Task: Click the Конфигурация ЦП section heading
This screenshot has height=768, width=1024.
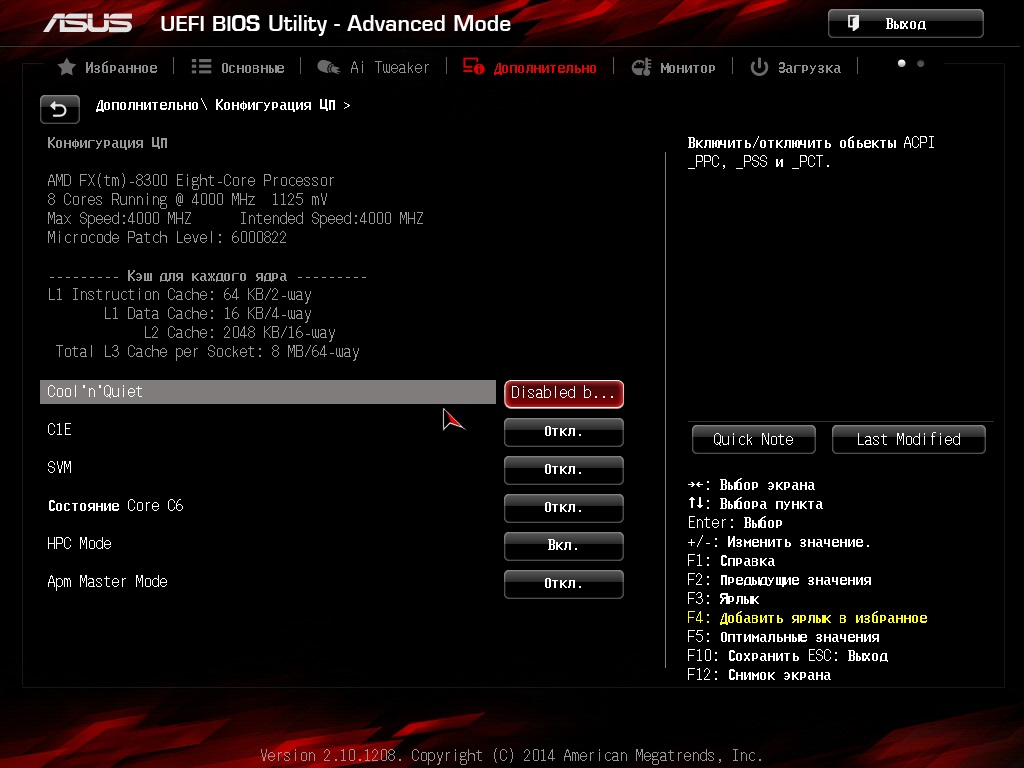Action: [x=107, y=143]
